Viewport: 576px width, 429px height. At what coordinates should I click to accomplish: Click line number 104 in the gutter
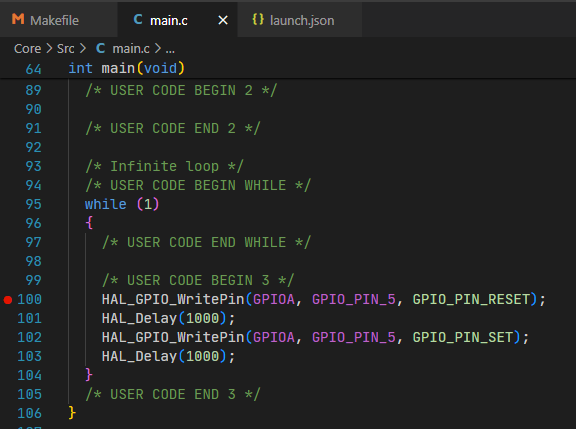(x=30, y=375)
